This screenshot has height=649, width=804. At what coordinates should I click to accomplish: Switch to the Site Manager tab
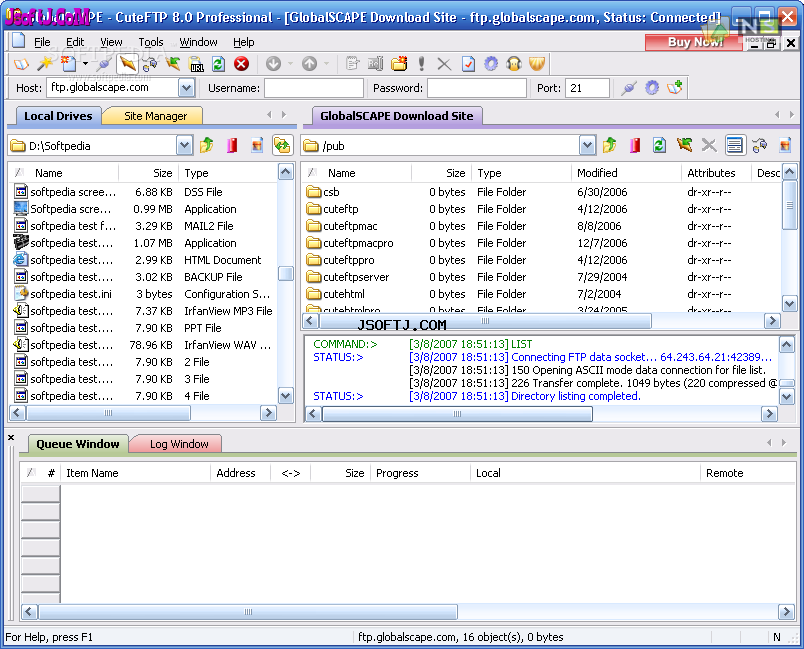pos(155,116)
